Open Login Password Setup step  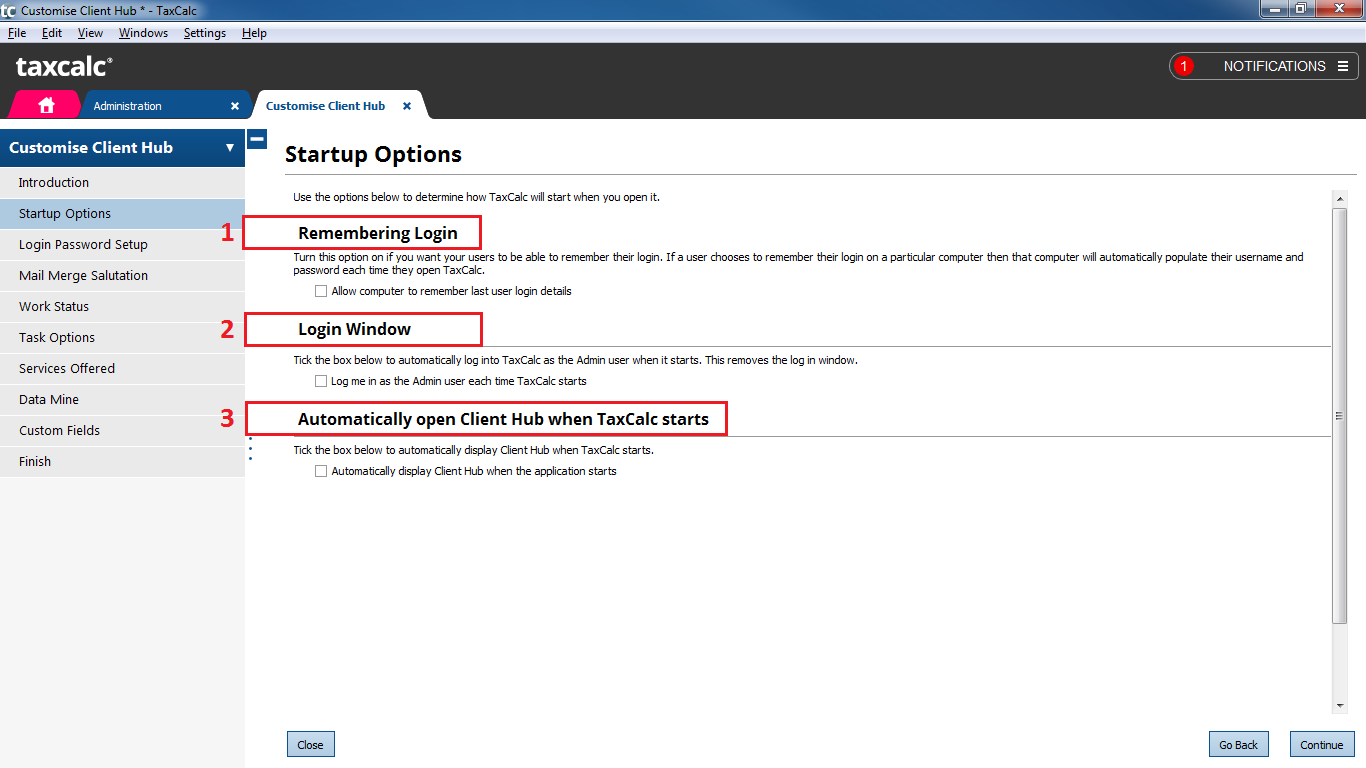click(122, 245)
